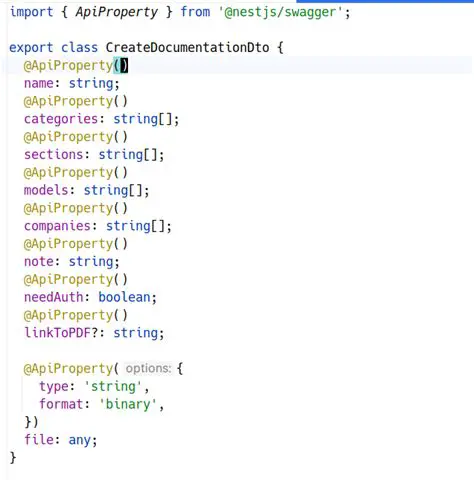Click the 'note' property identifier
This screenshot has height=480, width=474.
point(39,262)
